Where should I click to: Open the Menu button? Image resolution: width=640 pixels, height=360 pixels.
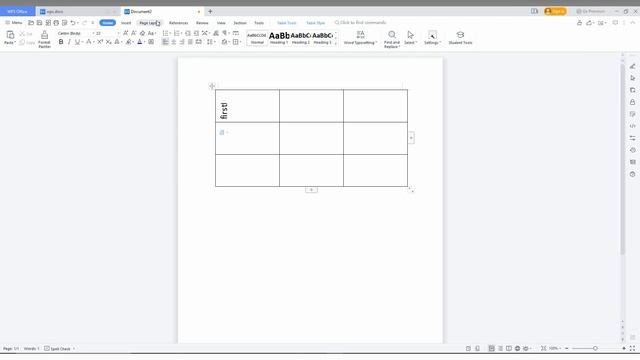point(14,23)
